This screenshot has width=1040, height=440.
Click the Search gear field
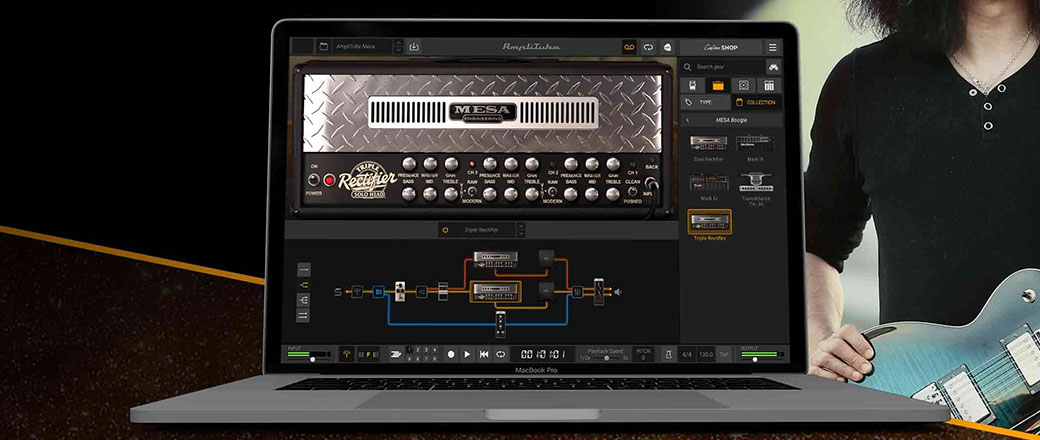pos(723,66)
